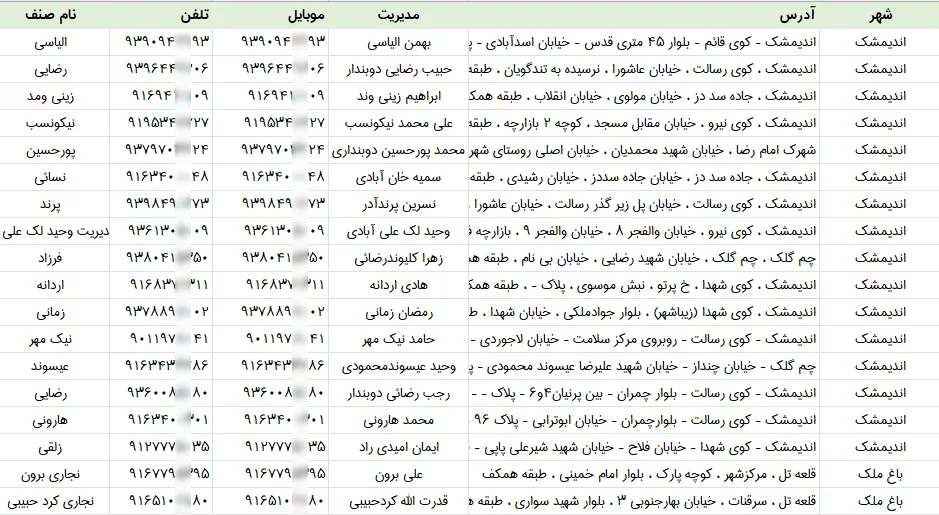This screenshot has height=515, width=939.
Task: Click manager cell حبیب رضایی دوبندار
Action: point(398,69)
